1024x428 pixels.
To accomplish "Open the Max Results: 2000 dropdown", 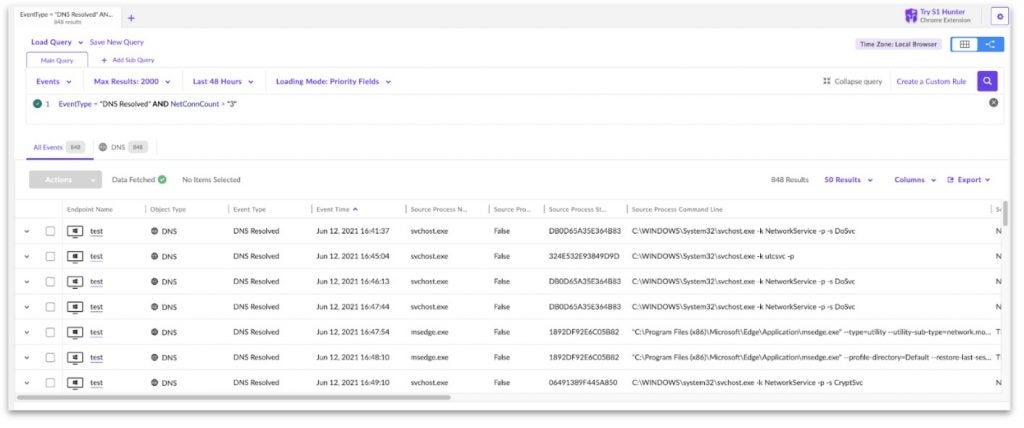I will coord(132,81).
